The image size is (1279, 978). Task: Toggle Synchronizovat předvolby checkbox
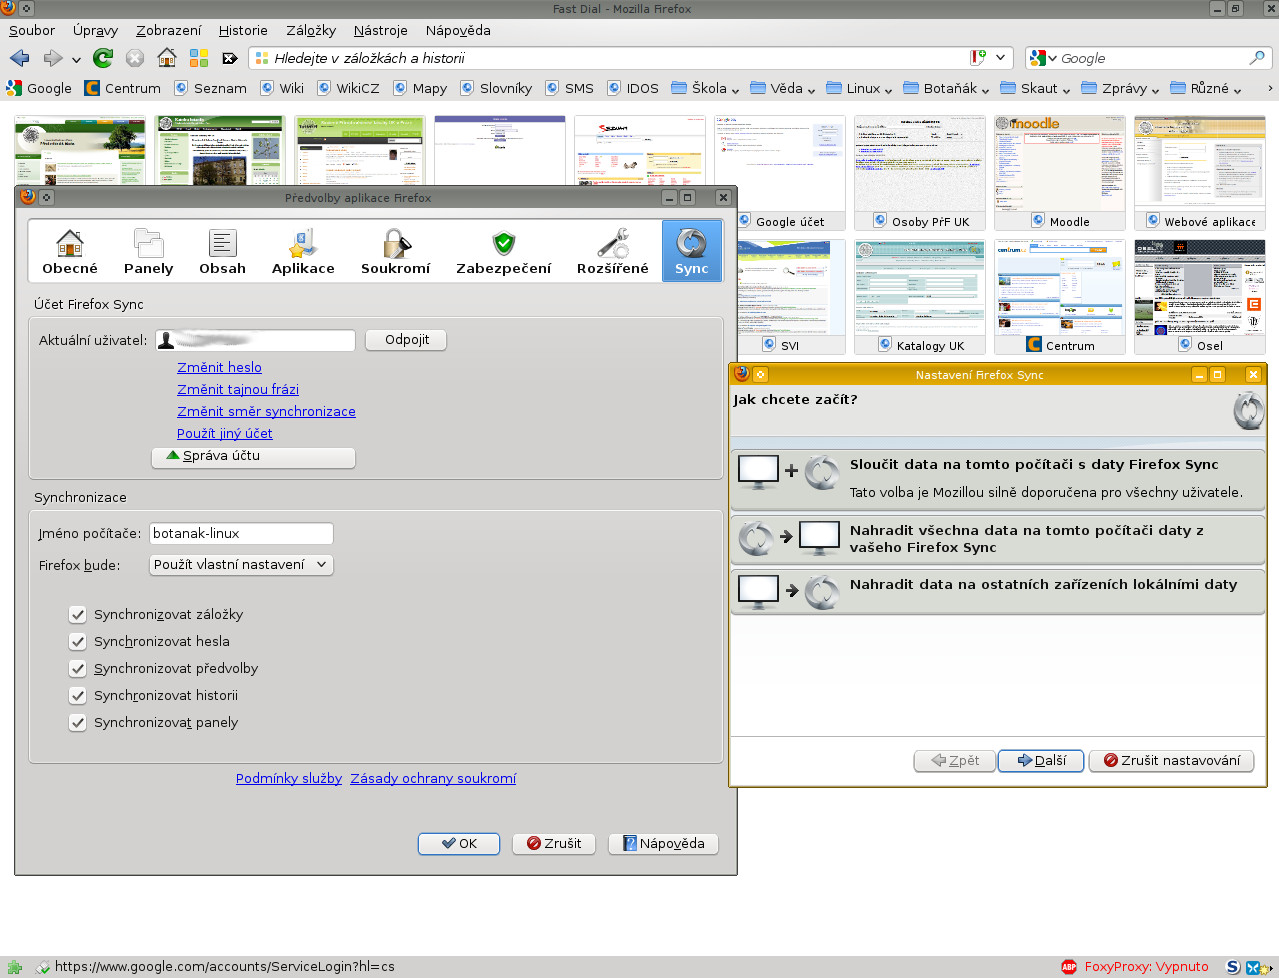click(77, 668)
